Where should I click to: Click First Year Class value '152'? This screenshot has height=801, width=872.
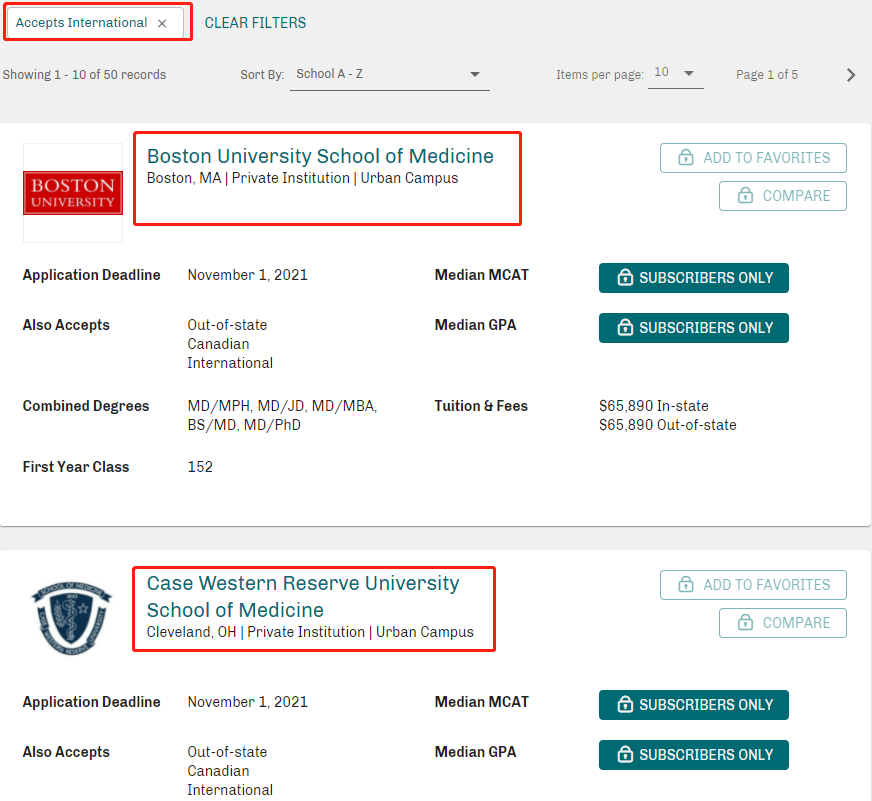click(x=200, y=467)
